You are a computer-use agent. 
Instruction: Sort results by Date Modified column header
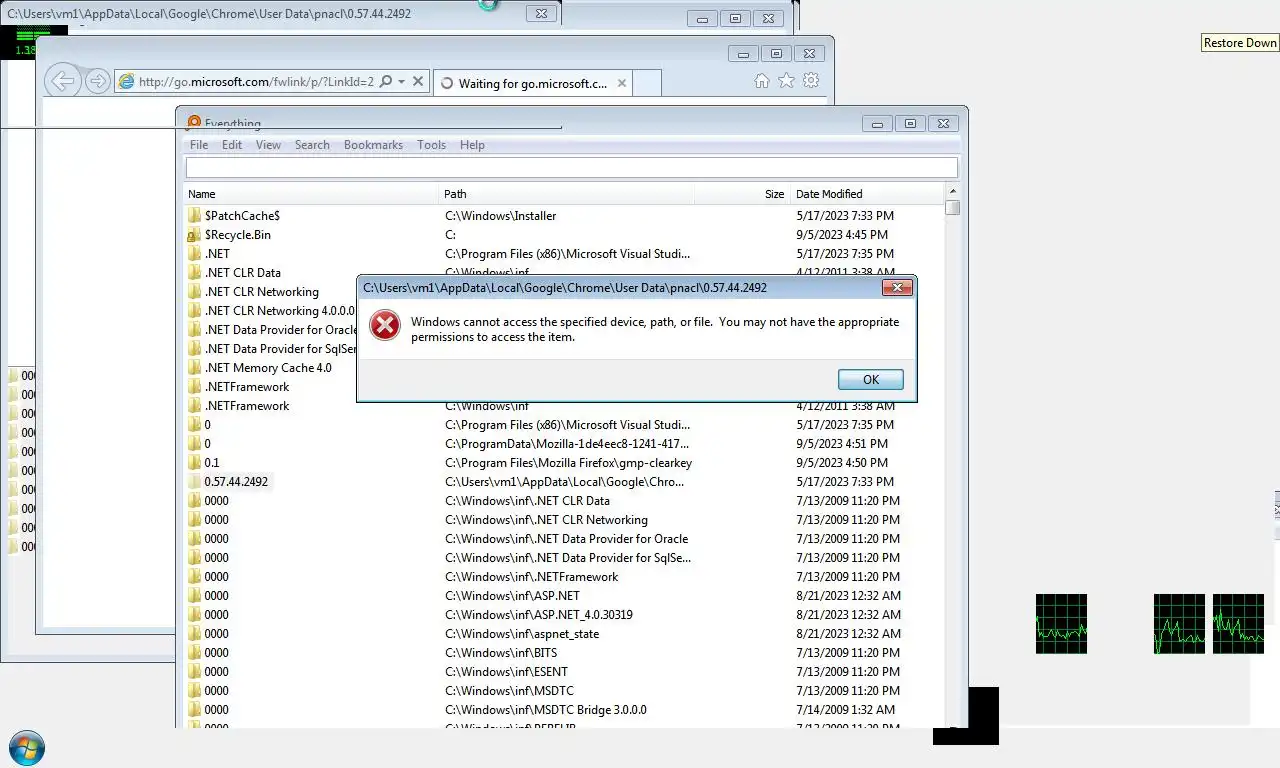[x=866, y=194]
